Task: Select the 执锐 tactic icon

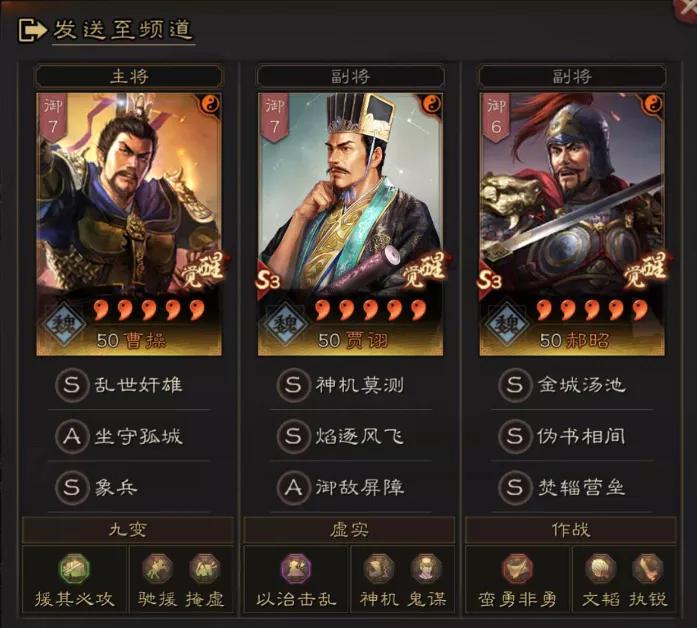Action: 648,568
